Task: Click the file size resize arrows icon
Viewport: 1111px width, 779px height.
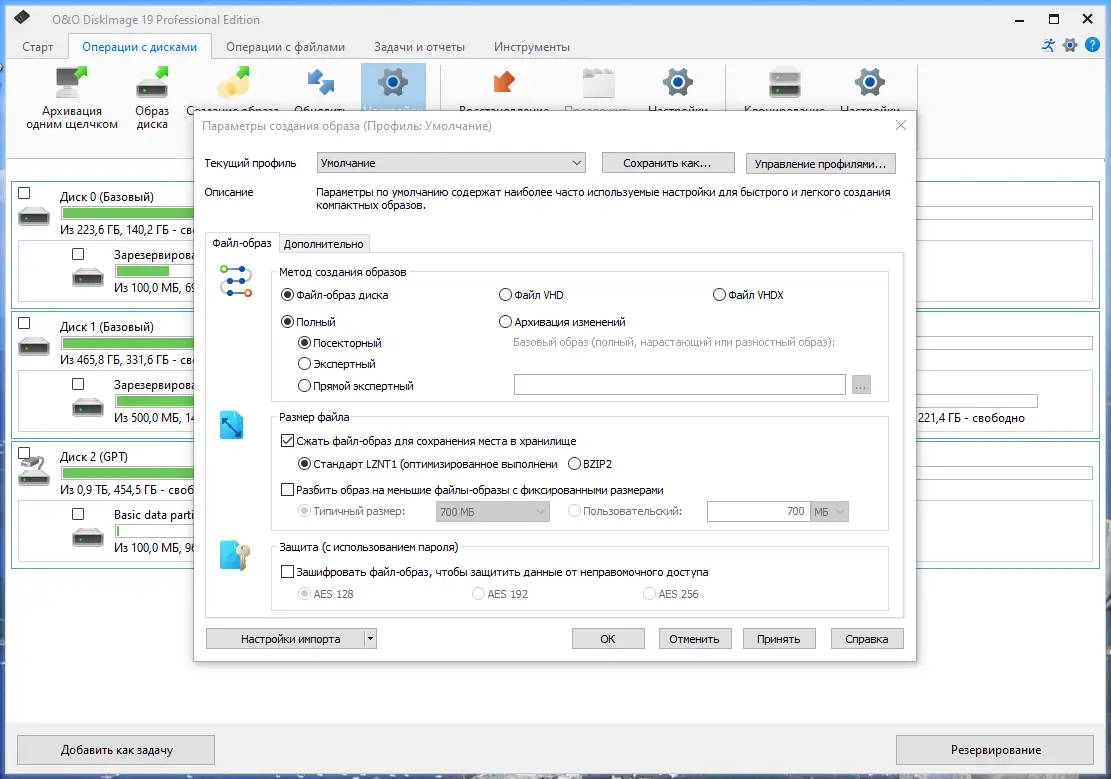Action: click(232, 425)
